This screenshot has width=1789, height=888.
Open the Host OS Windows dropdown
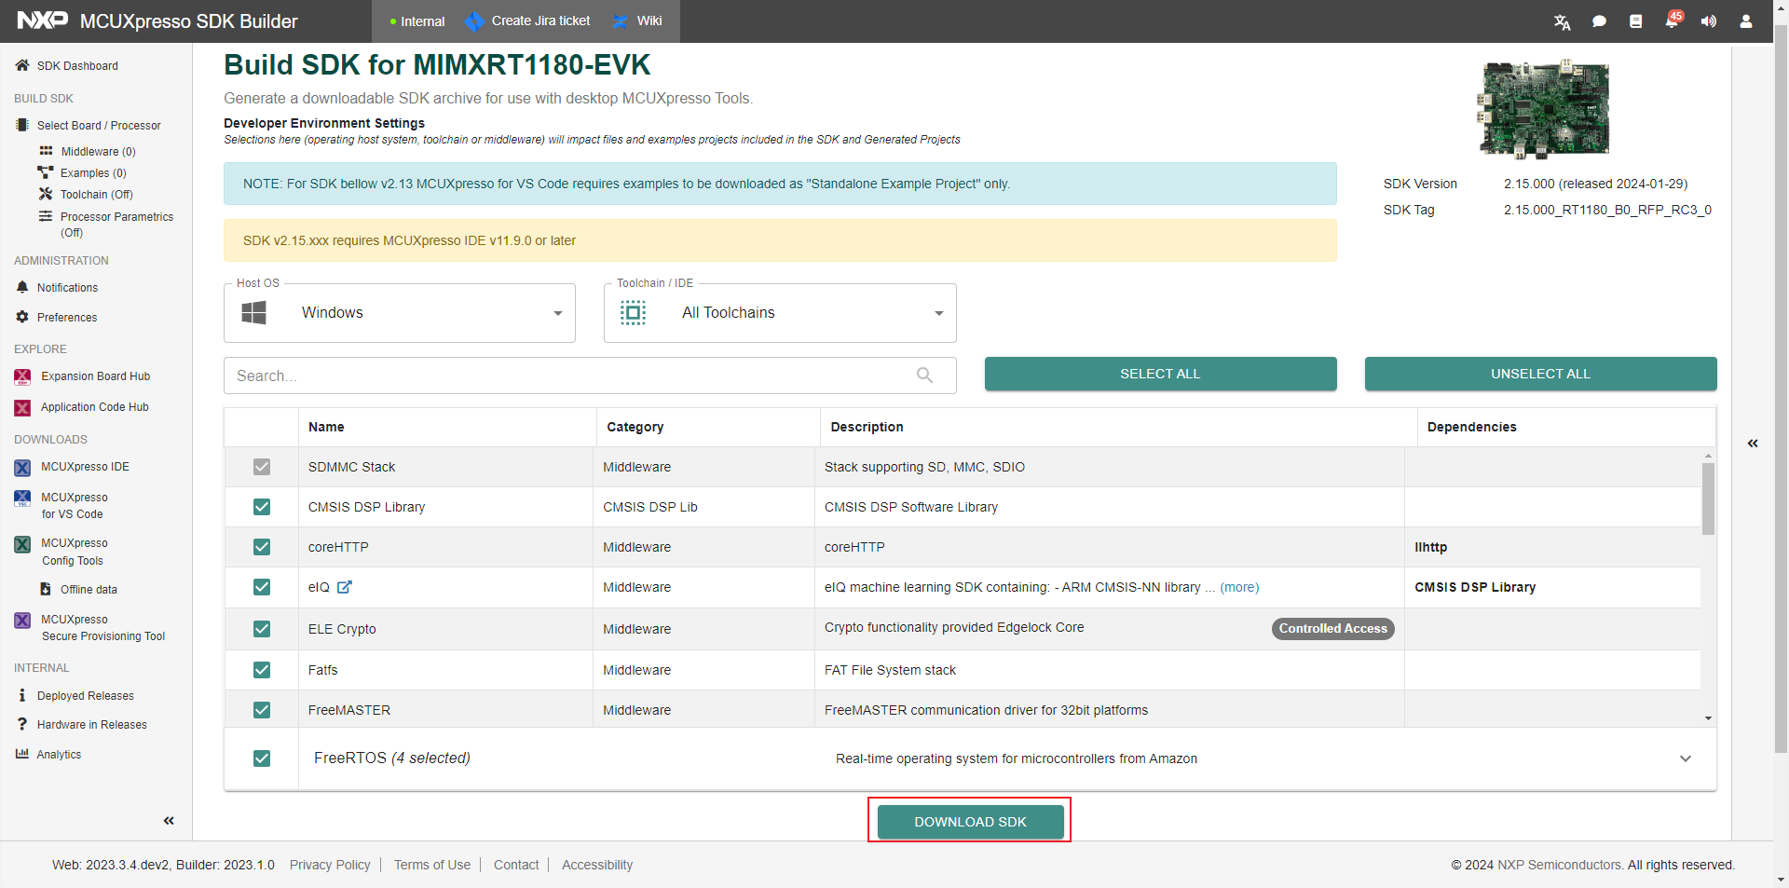point(400,313)
